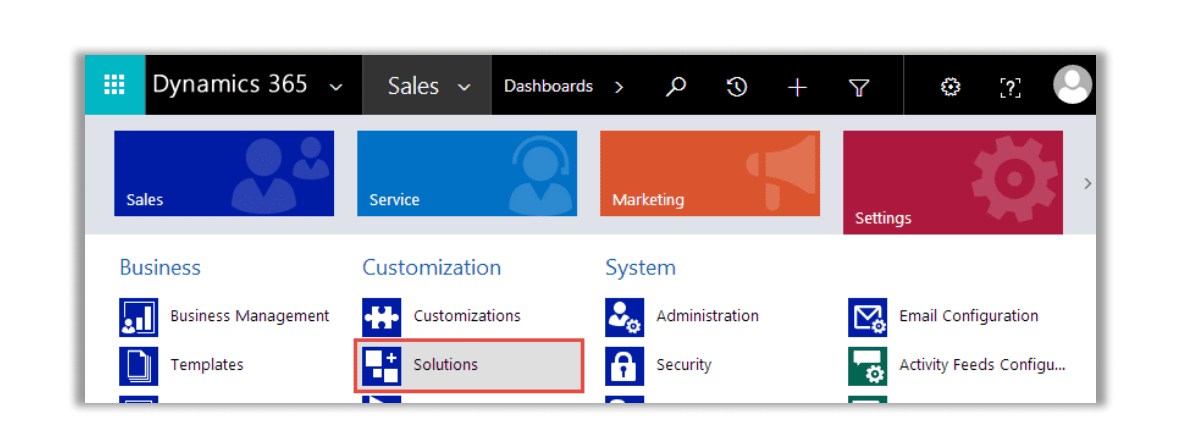Select the Service tile
Image resolution: width=1191 pixels, height=439 pixels.
[467, 173]
